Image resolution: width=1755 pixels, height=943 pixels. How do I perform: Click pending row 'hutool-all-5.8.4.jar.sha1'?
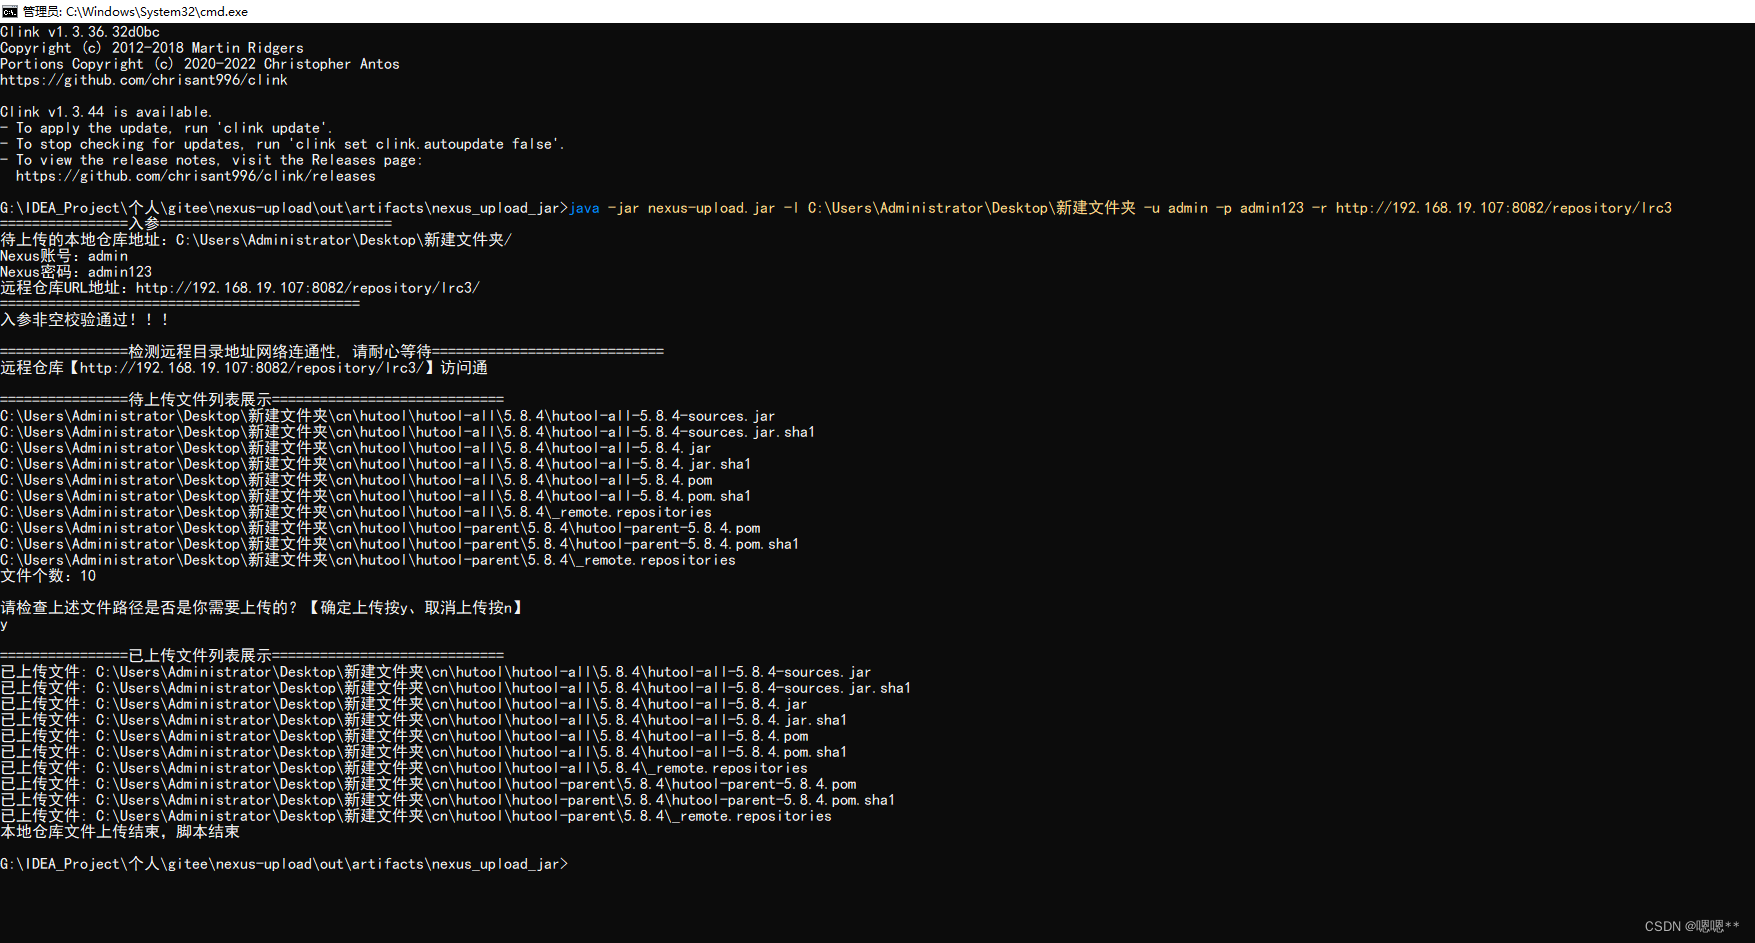coord(376,464)
